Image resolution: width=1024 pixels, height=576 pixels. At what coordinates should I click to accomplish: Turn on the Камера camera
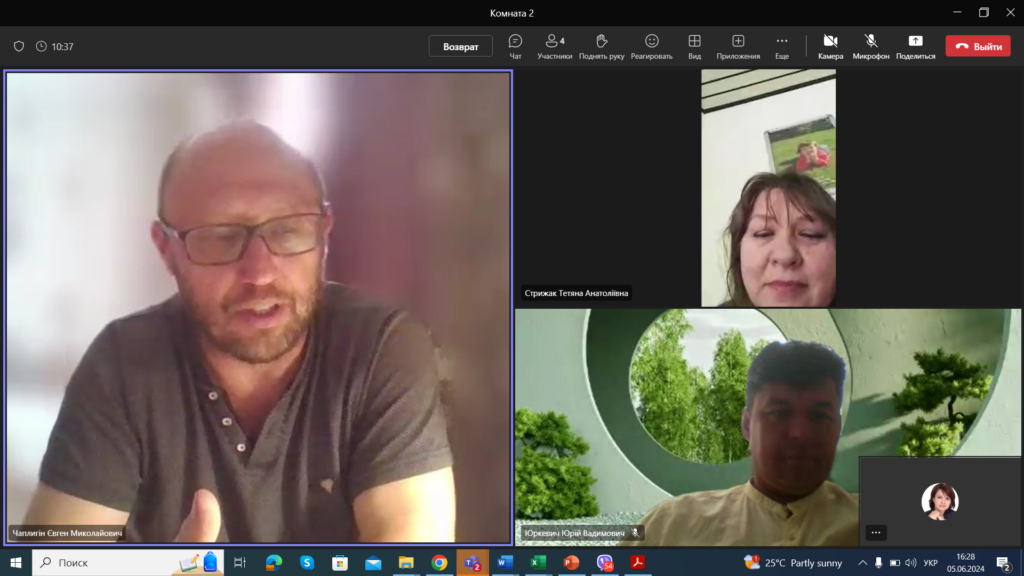pos(830,46)
